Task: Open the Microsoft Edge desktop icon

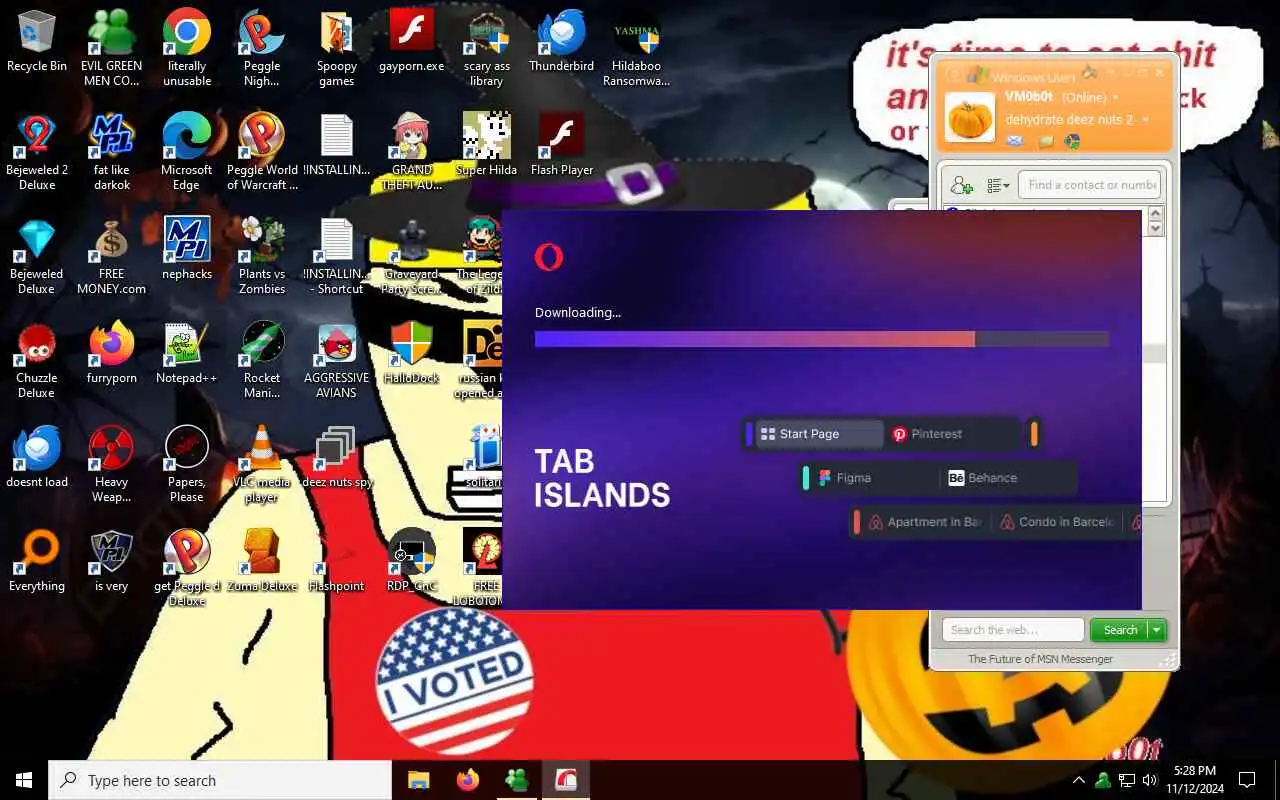Action: point(187,152)
